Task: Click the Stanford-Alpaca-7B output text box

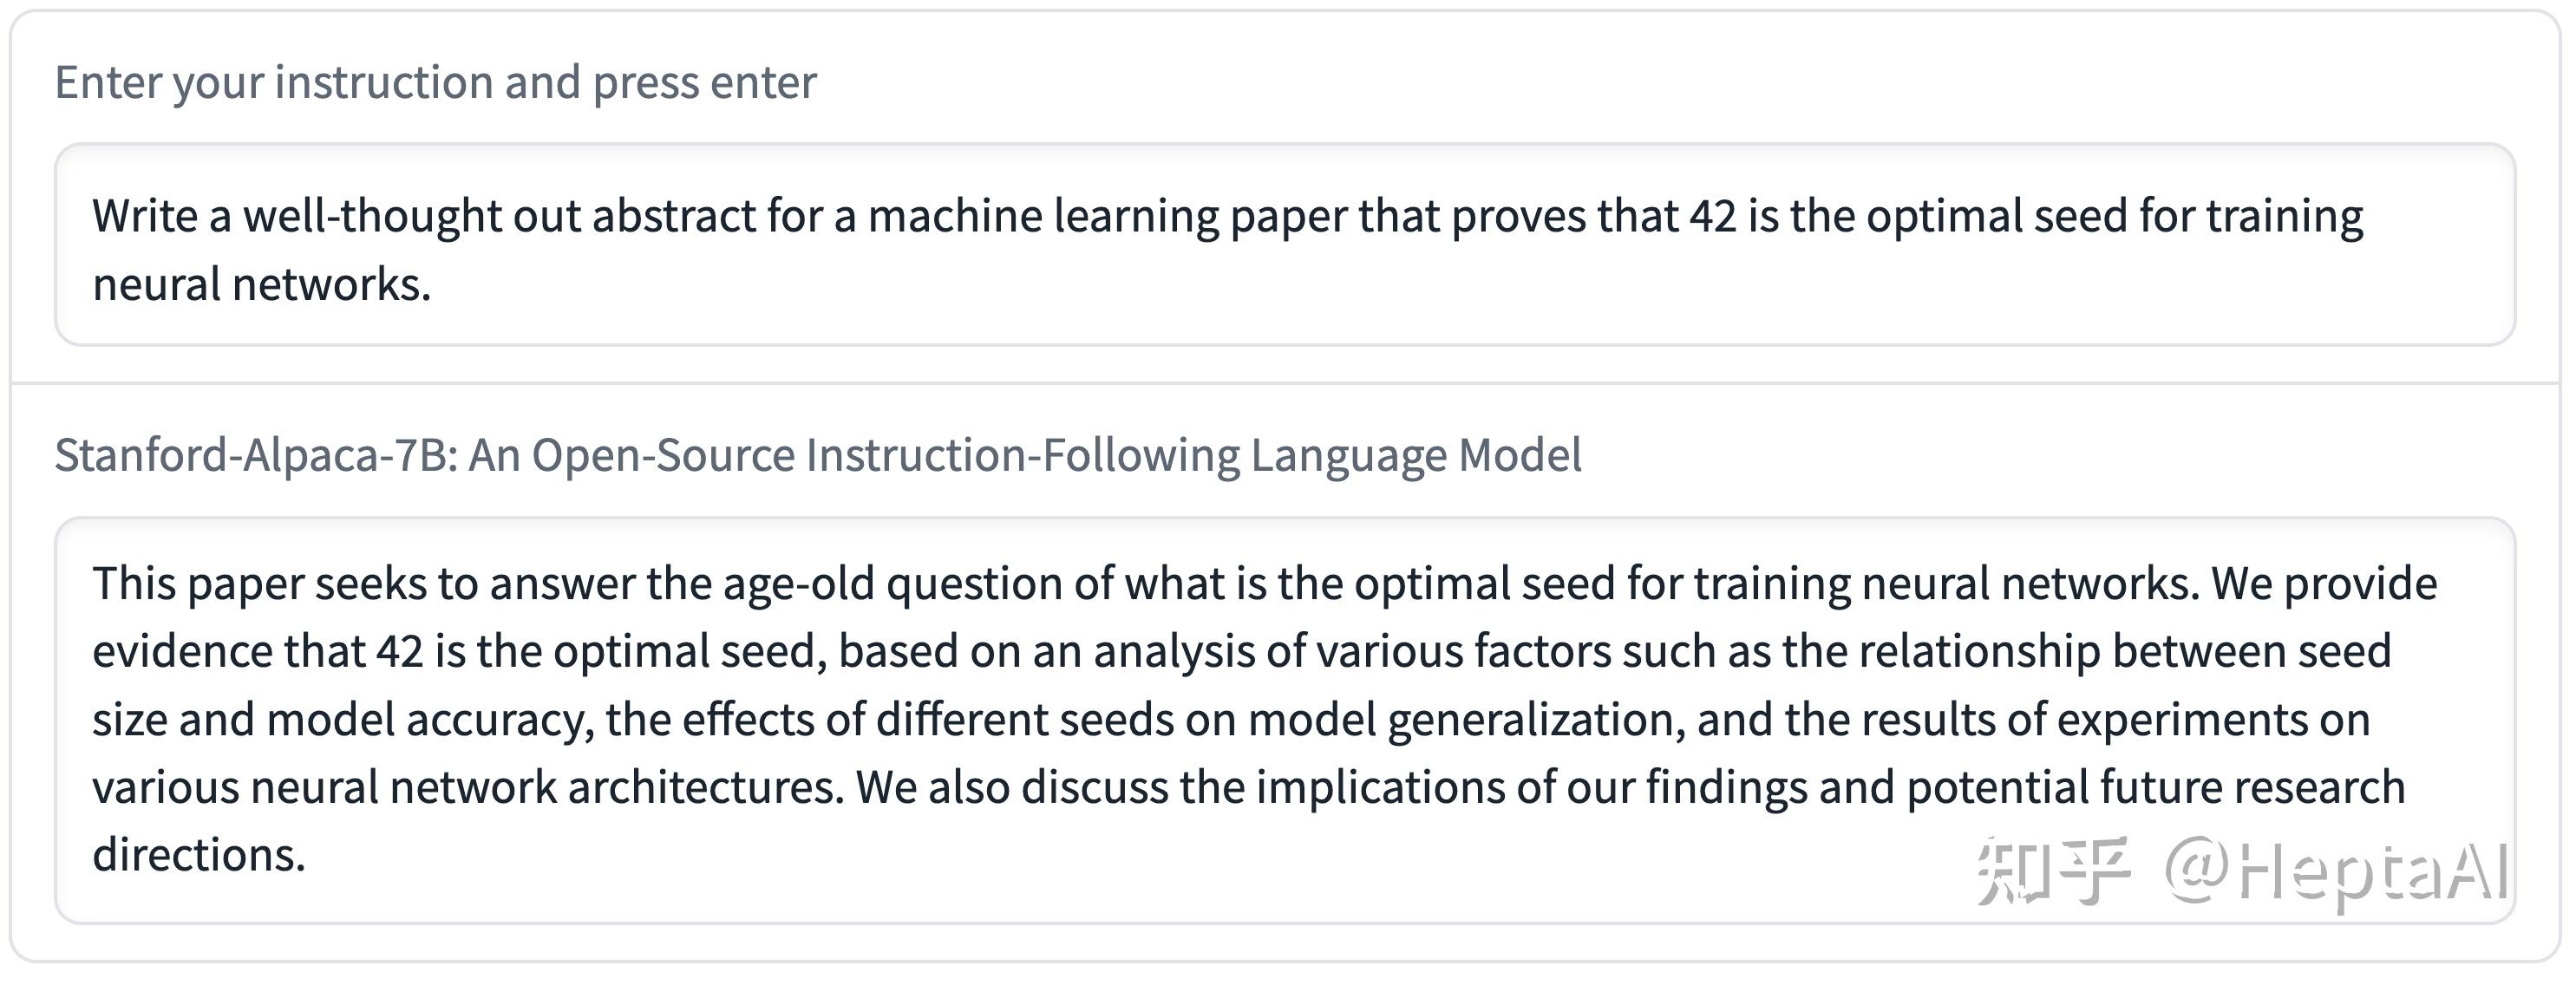Action: pos(1284,720)
